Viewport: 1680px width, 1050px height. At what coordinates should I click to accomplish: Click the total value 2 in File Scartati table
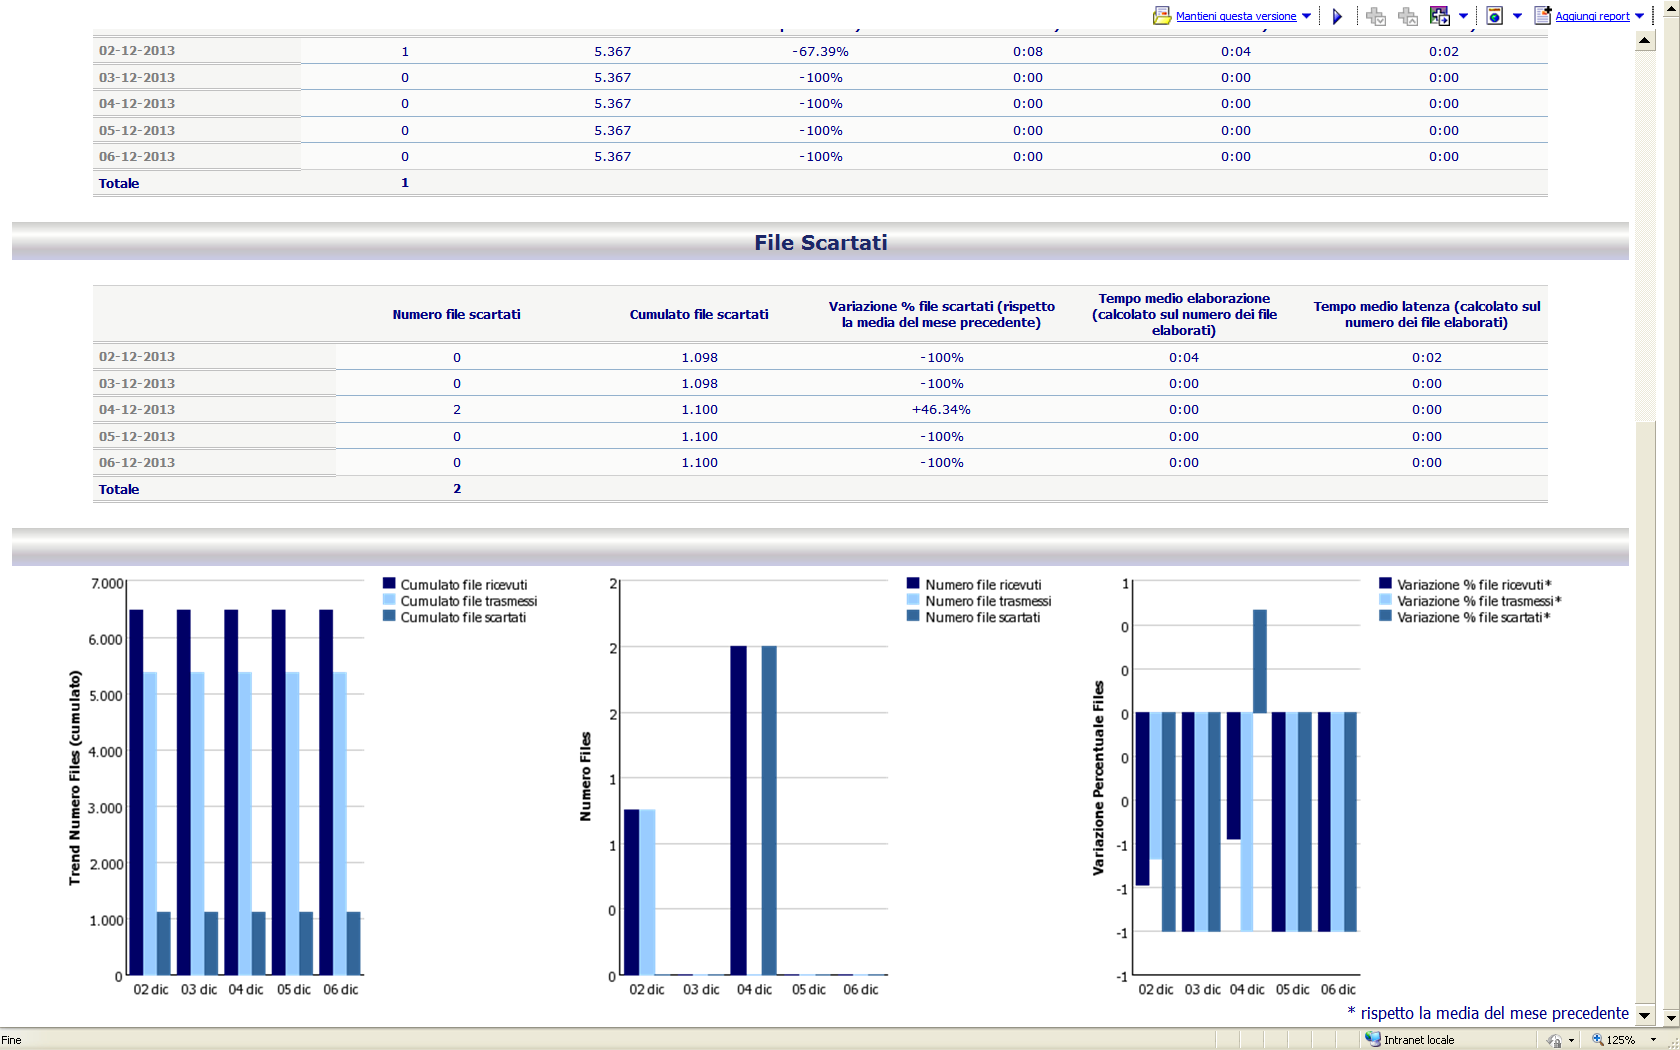pos(457,488)
